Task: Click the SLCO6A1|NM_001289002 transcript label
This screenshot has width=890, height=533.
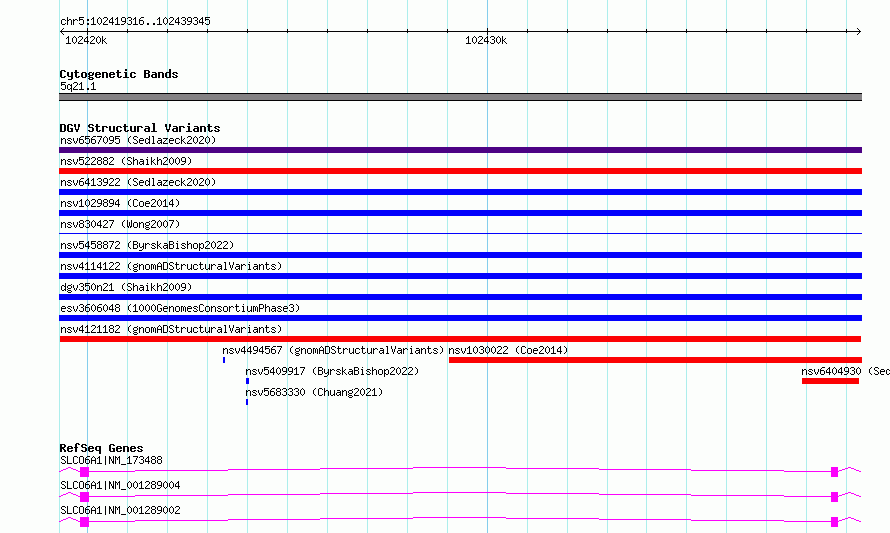Action: (x=120, y=510)
